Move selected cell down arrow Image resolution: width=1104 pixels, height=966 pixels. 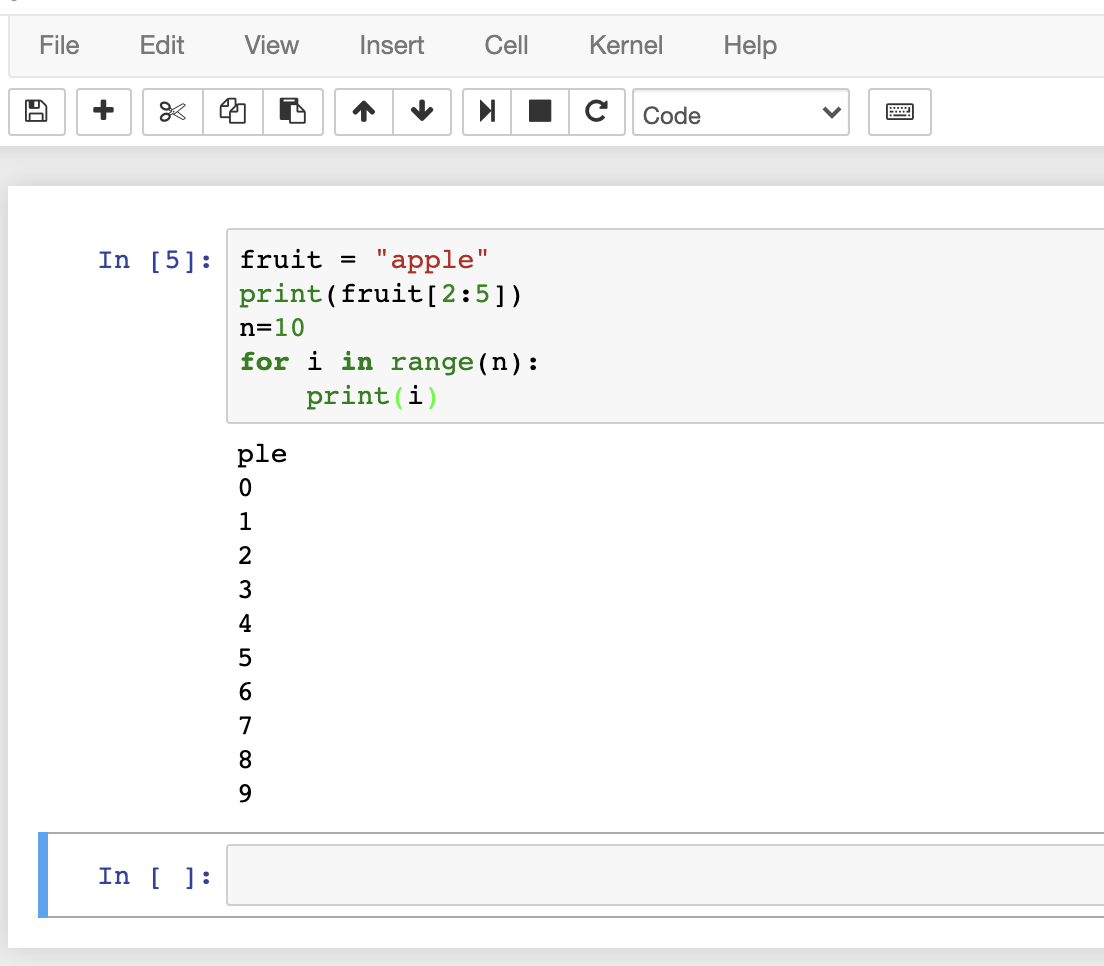point(422,112)
